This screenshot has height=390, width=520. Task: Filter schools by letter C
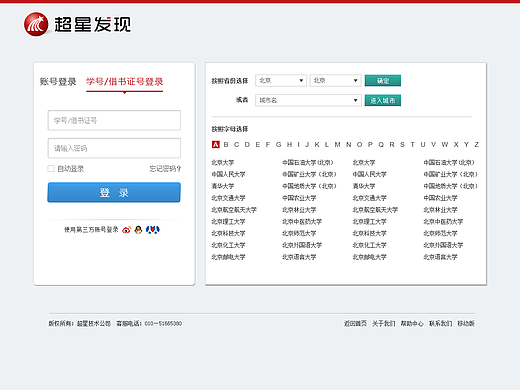[x=237, y=144]
